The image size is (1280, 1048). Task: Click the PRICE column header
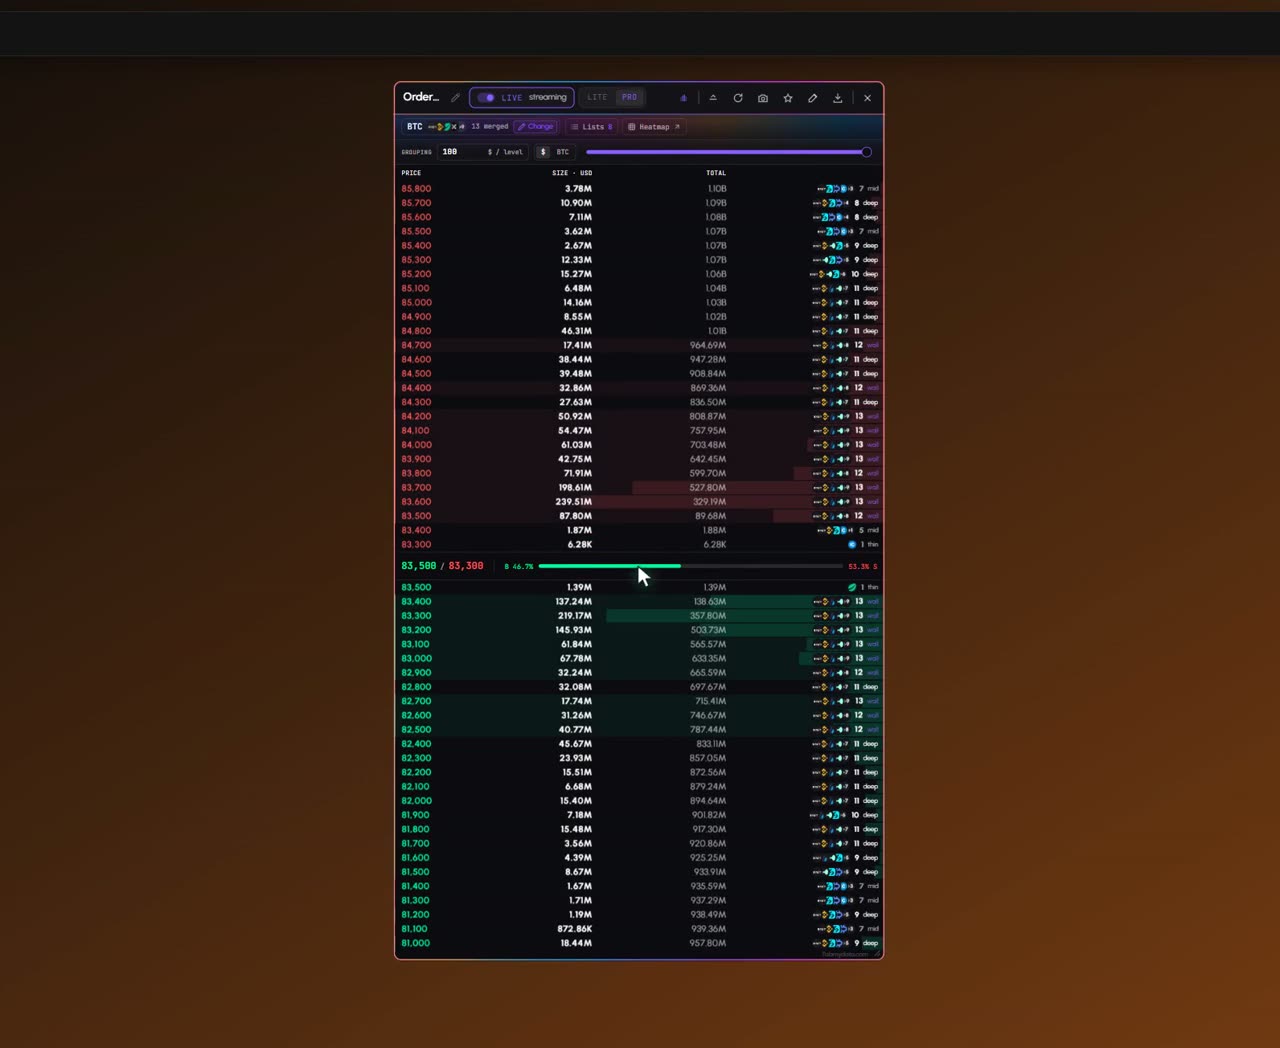411,173
